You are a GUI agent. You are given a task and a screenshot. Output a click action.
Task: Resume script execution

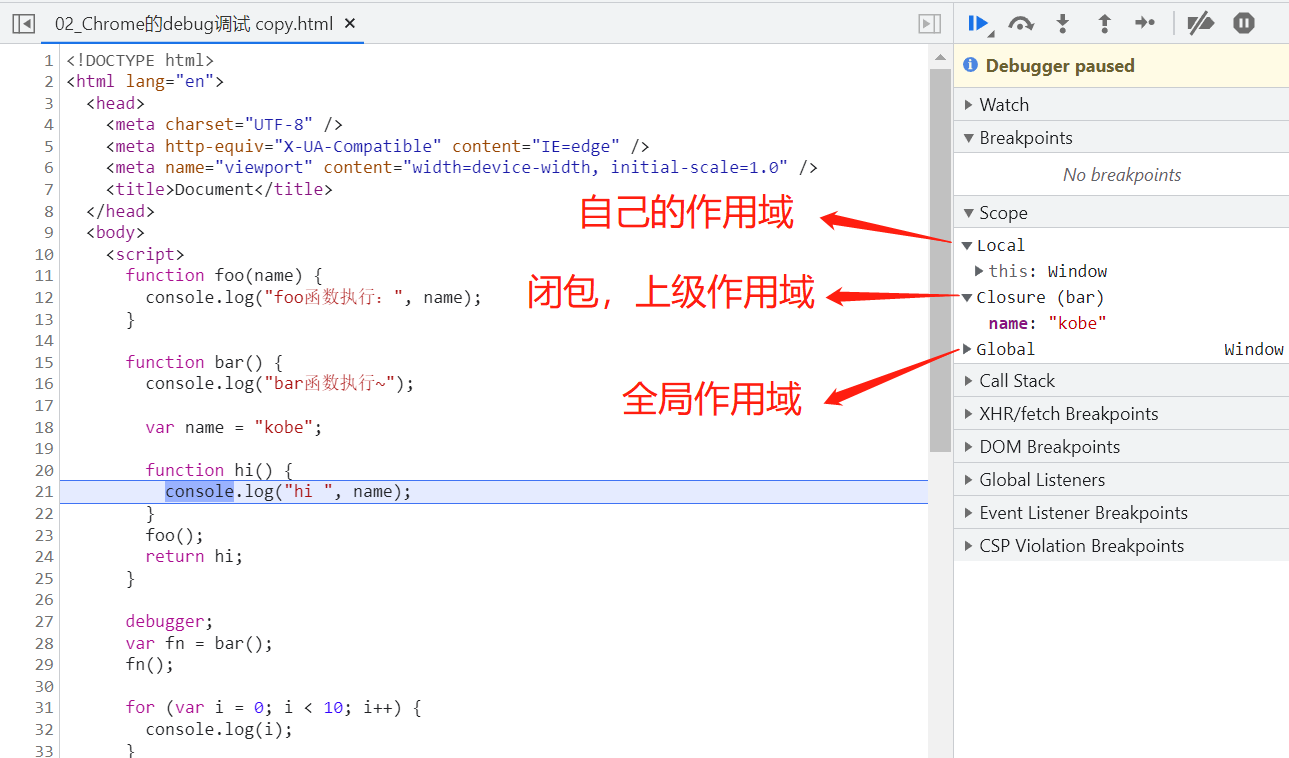click(x=979, y=23)
